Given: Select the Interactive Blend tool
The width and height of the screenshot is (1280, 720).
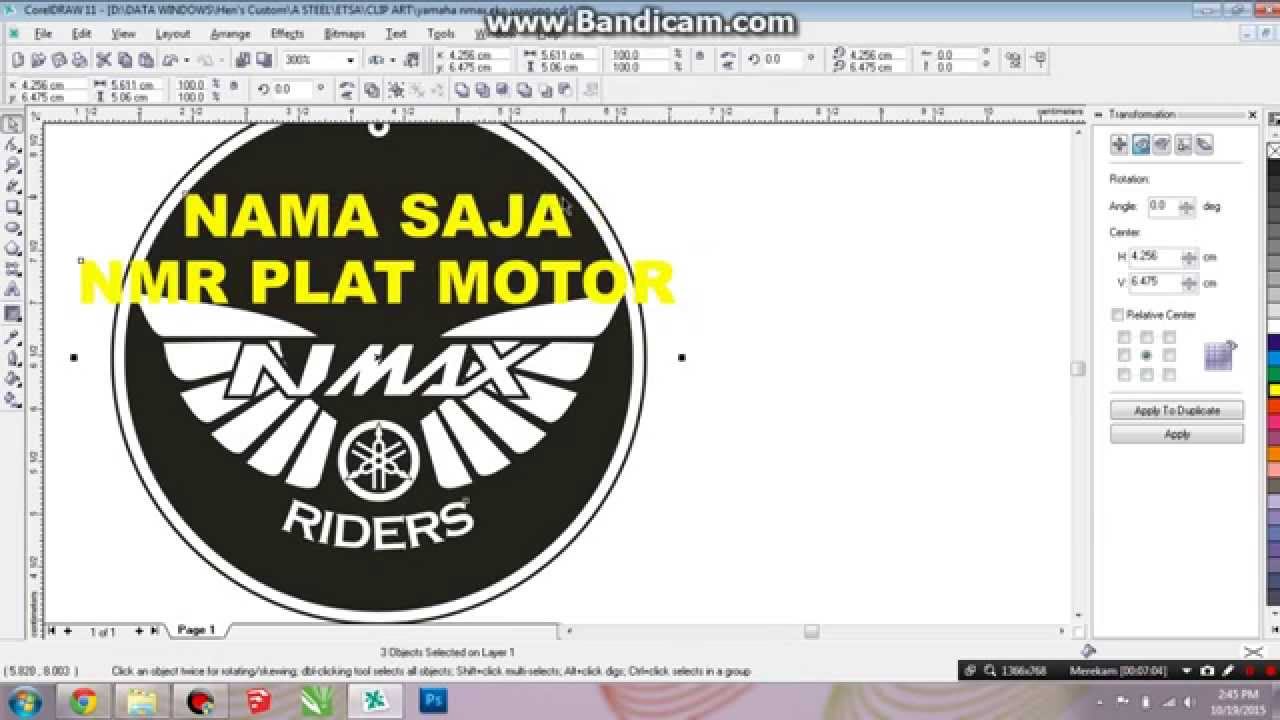Looking at the screenshot, I should (x=12, y=313).
